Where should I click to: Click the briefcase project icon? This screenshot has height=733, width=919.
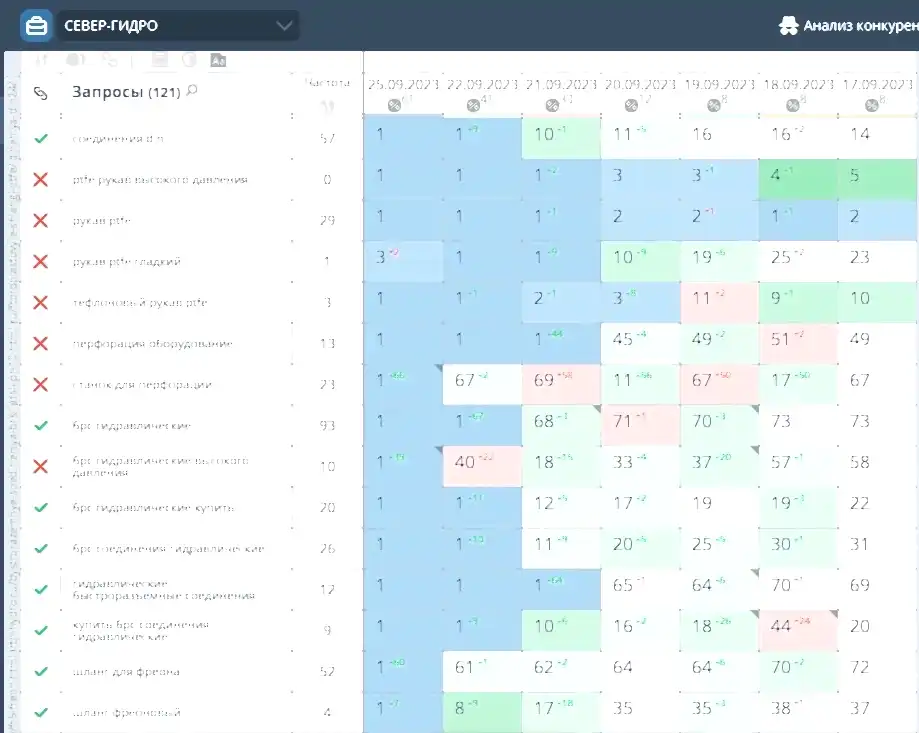tap(36, 26)
